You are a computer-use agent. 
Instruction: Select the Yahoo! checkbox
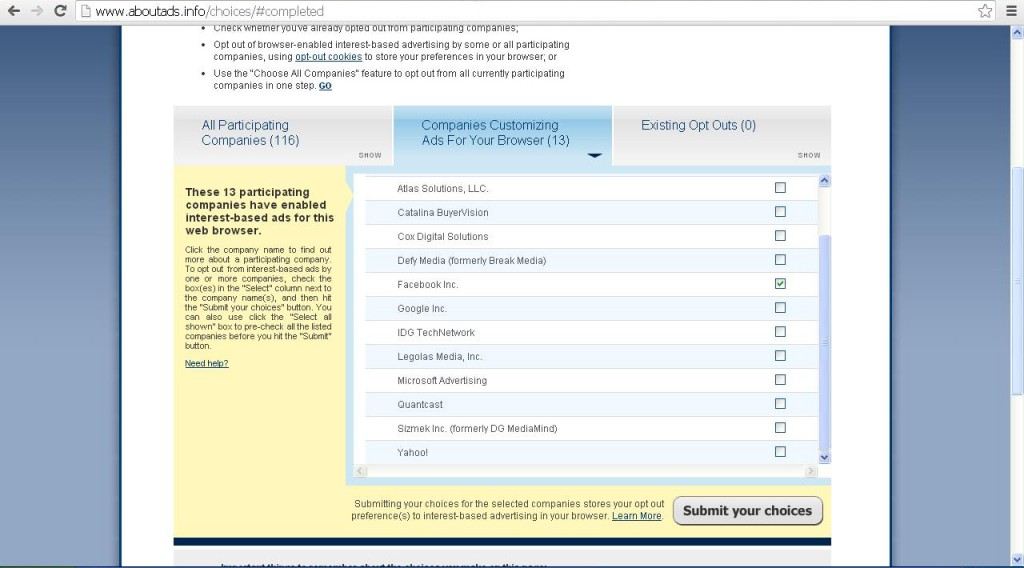tap(780, 452)
